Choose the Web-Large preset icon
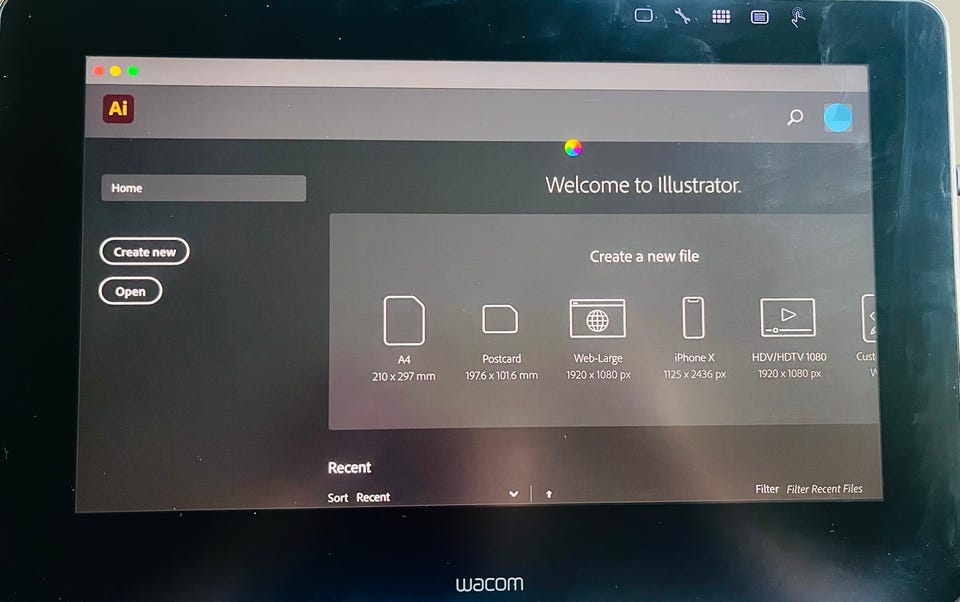 [598, 318]
